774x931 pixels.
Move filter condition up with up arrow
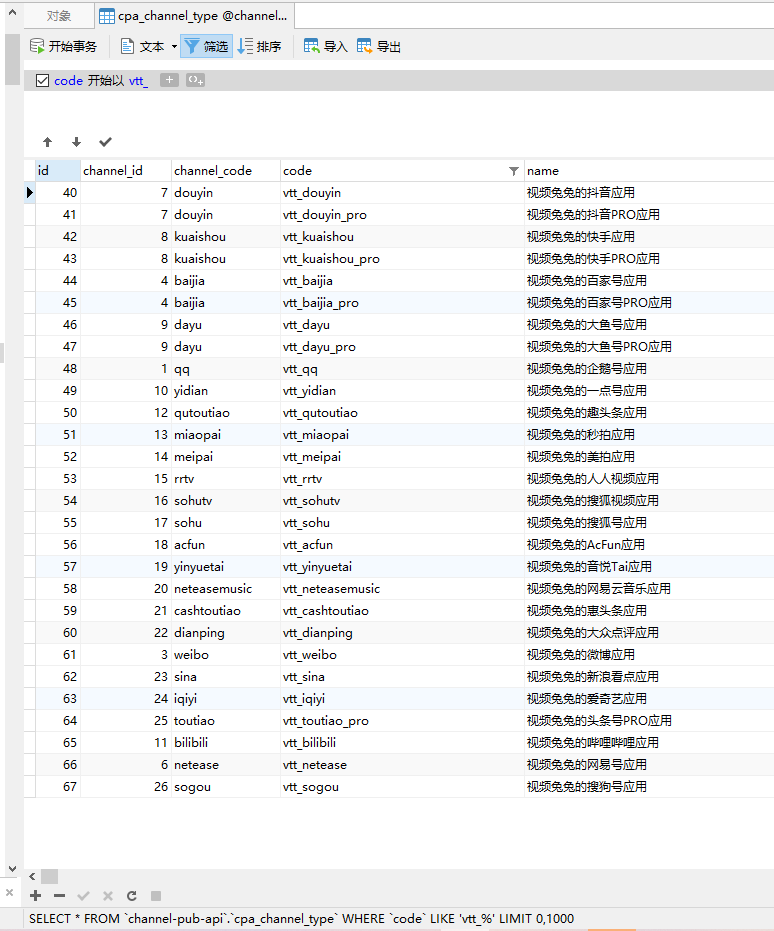pyautogui.click(x=47, y=142)
